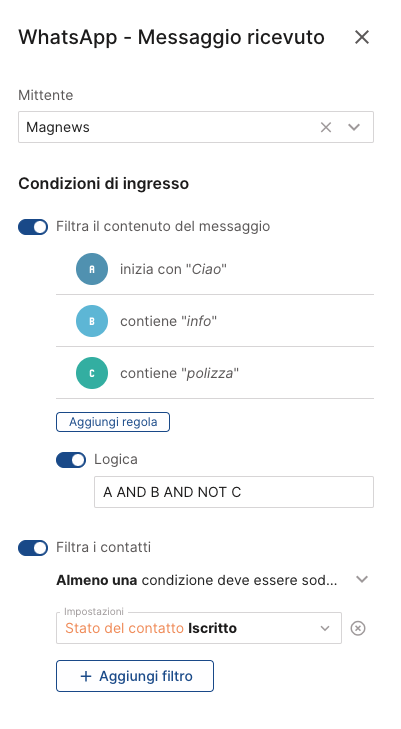Click Aggiungi filtro button
Image resolution: width=401 pixels, height=729 pixels.
point(135,676)
